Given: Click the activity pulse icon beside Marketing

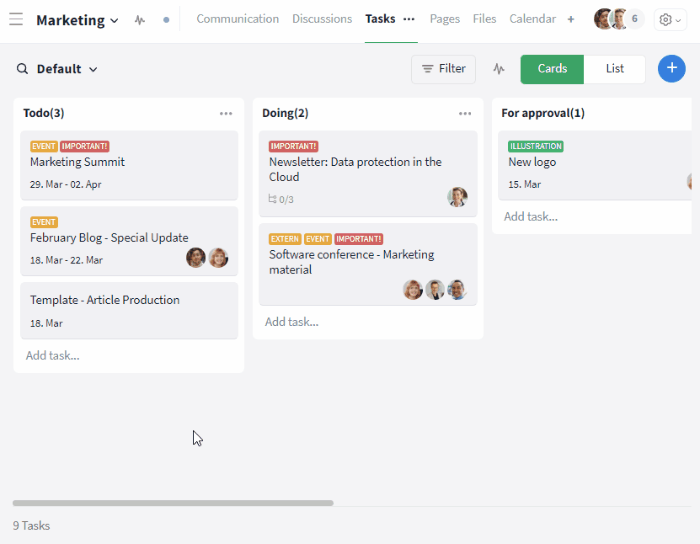Looking at the screenshot, I should (140, 20).
